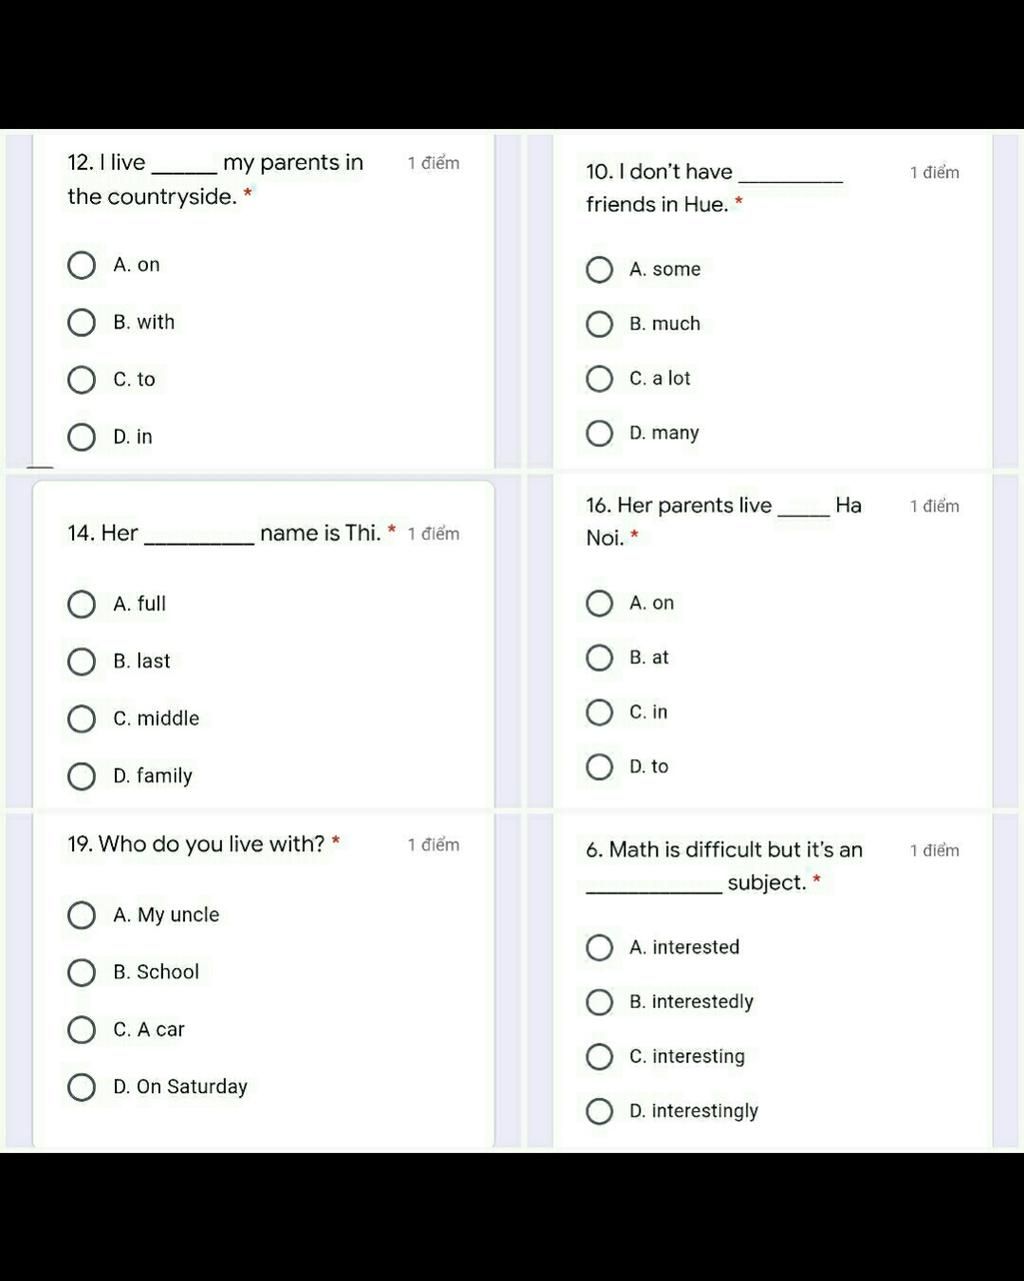
Task: Pick 'D. to' for question 16
Action: (x=599, y=767)
